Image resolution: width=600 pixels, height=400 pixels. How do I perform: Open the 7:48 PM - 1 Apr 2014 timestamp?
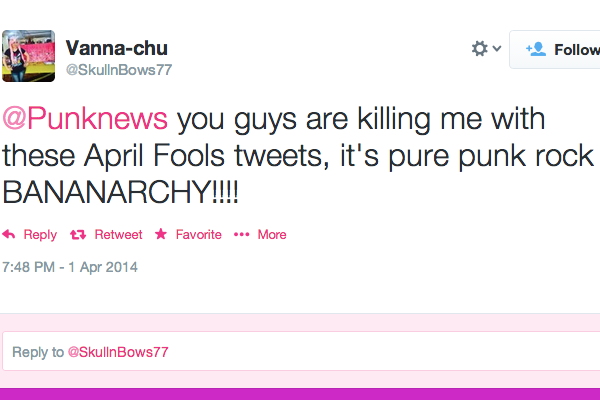tap(70, 267)
